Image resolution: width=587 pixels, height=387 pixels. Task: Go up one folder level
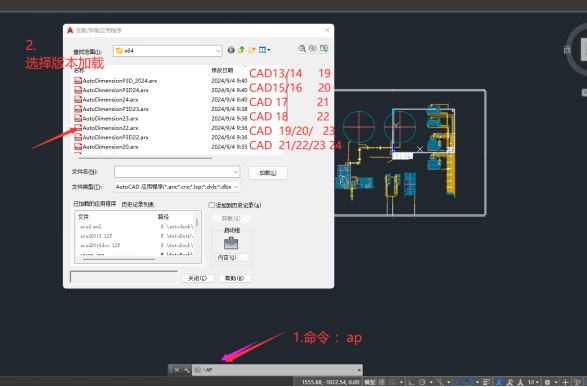click(x=241, y=50)
